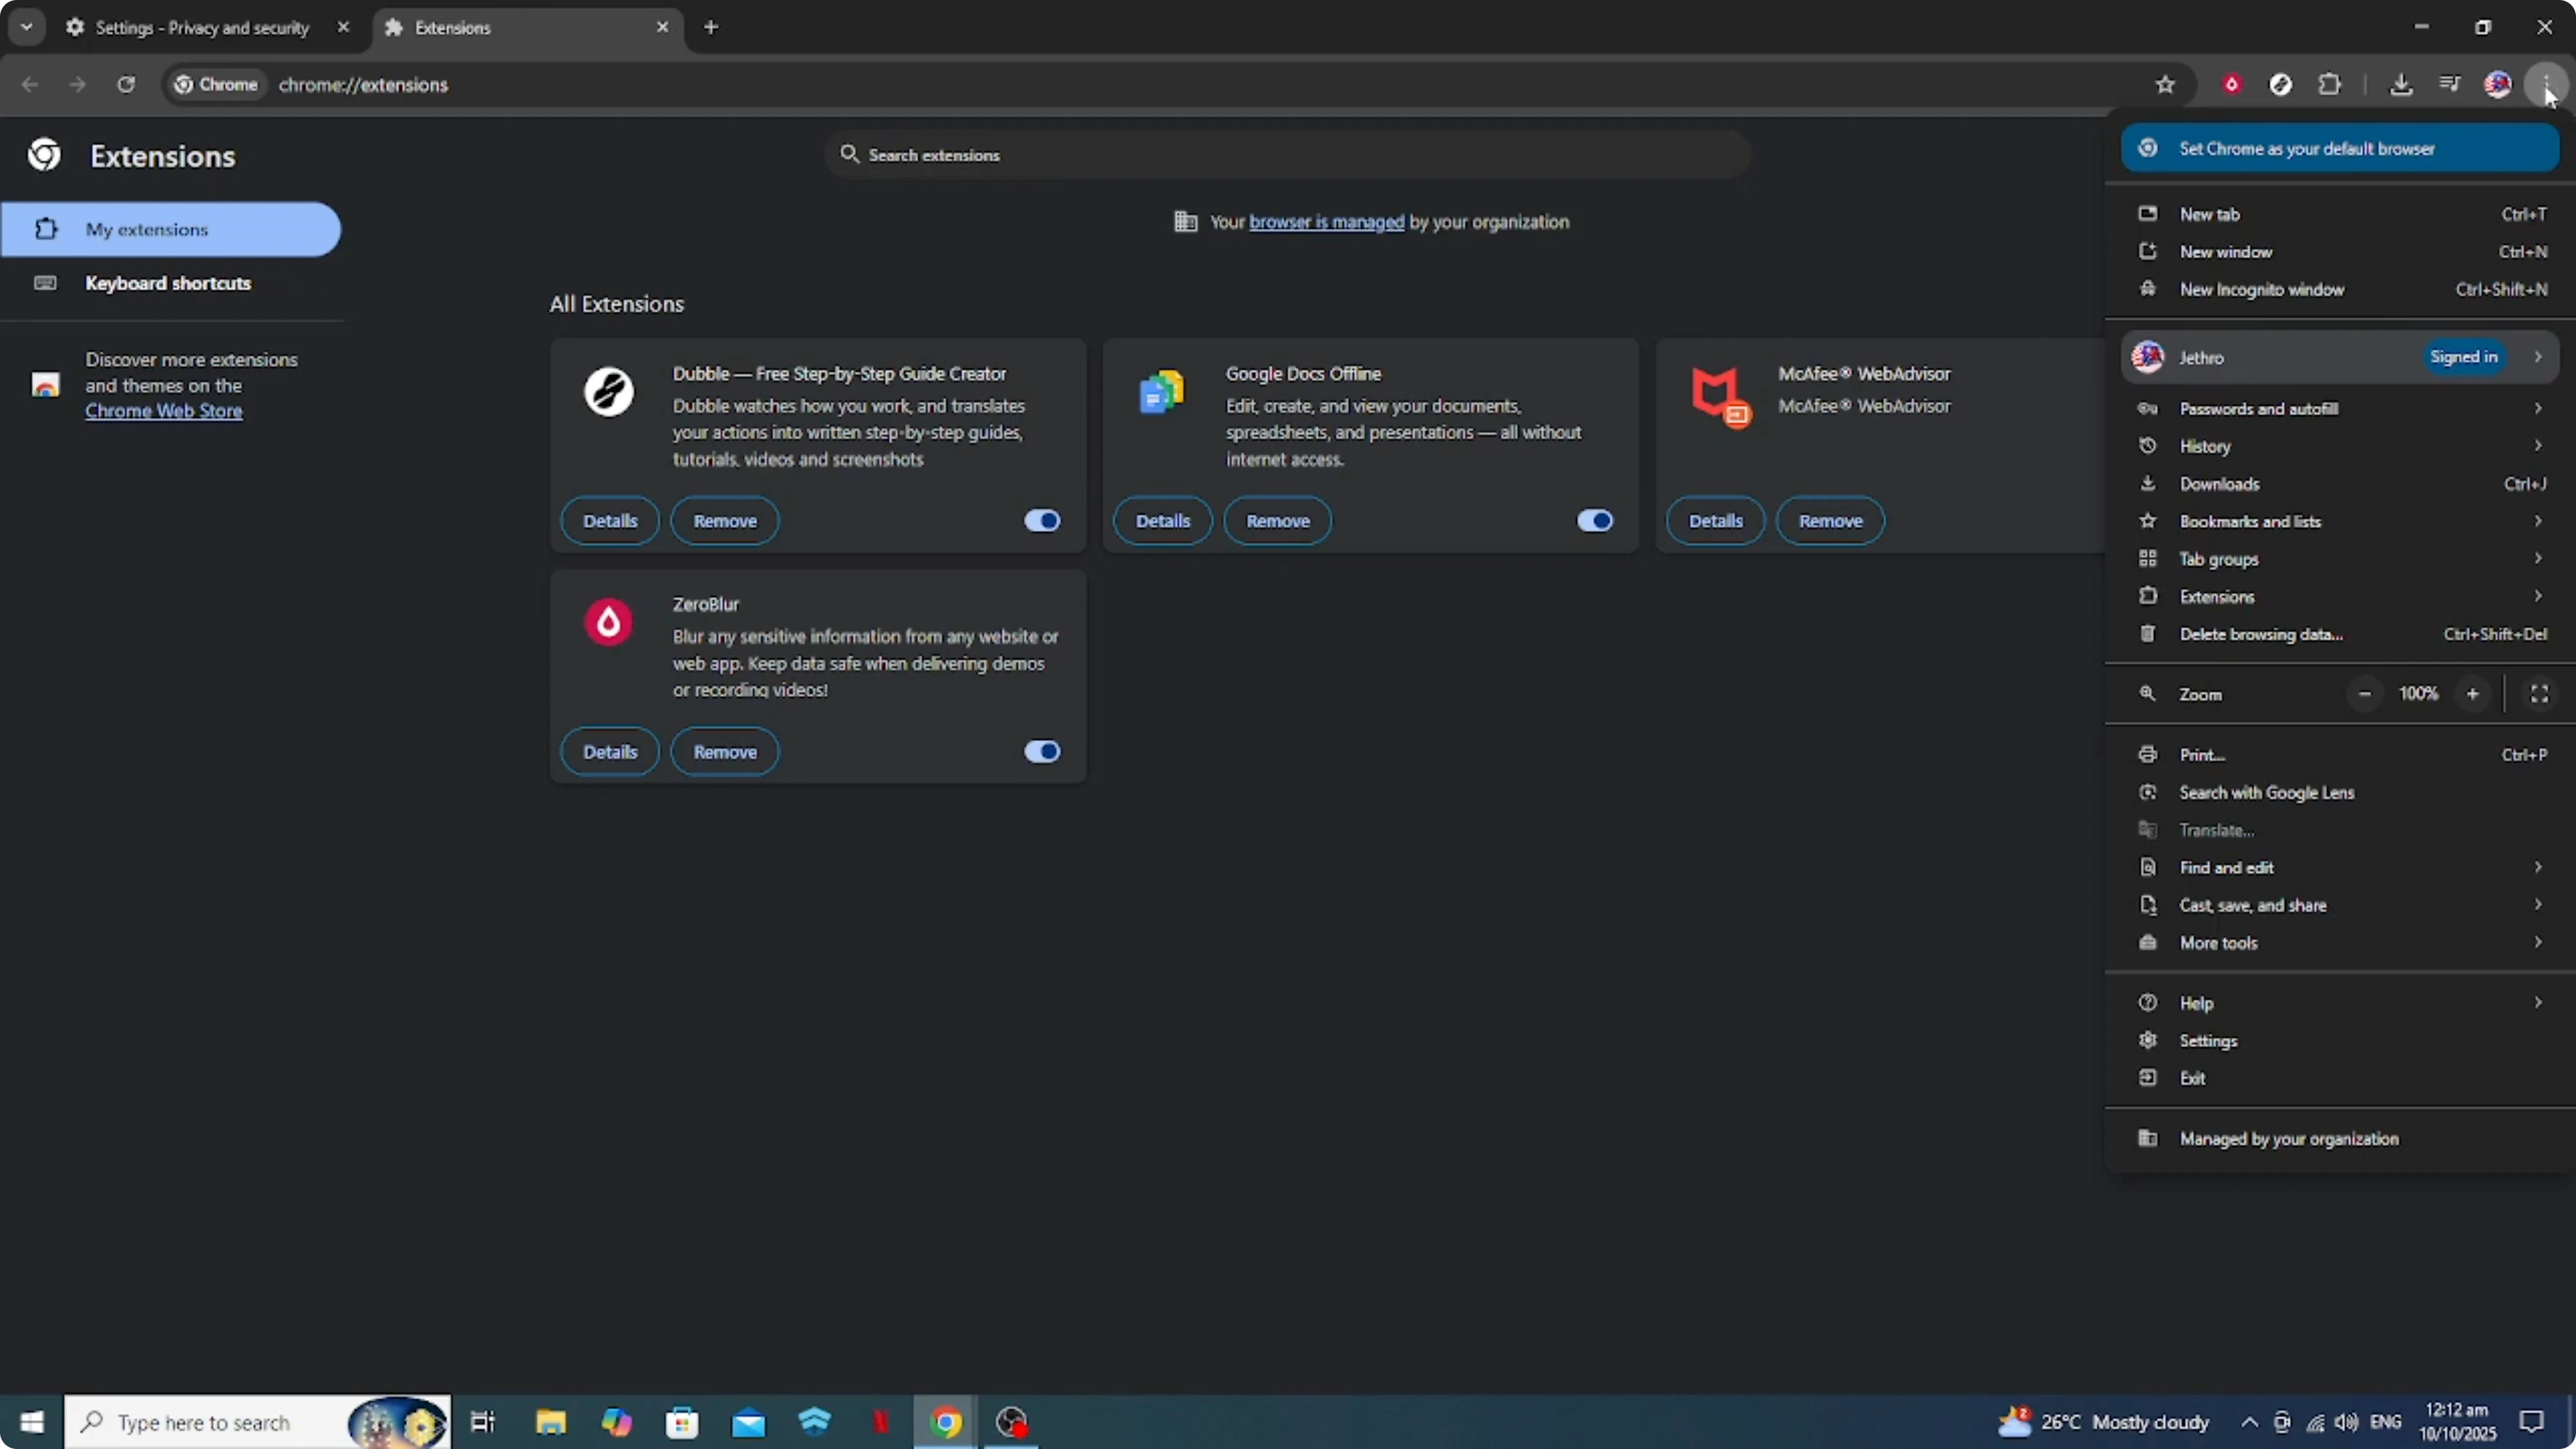Viewport: 2576px width, 1449px height.
Task: Decrease zoom with the minus button
Action: click(x=2365, y=694)
